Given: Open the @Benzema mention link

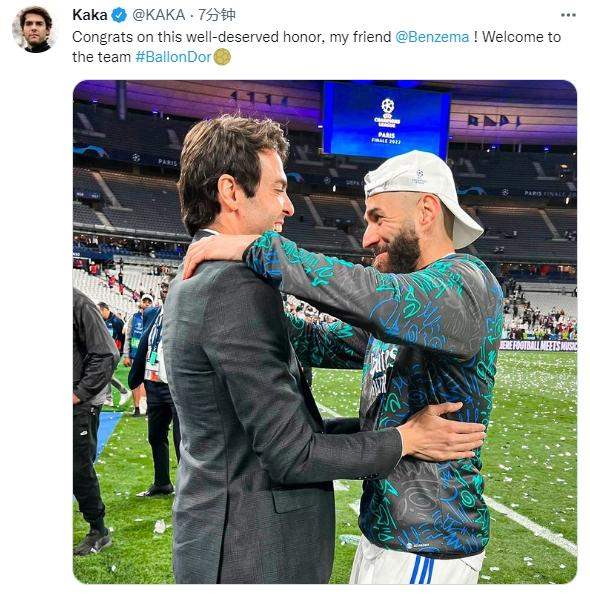Looking at the screenshot, I should coord(432,37).
